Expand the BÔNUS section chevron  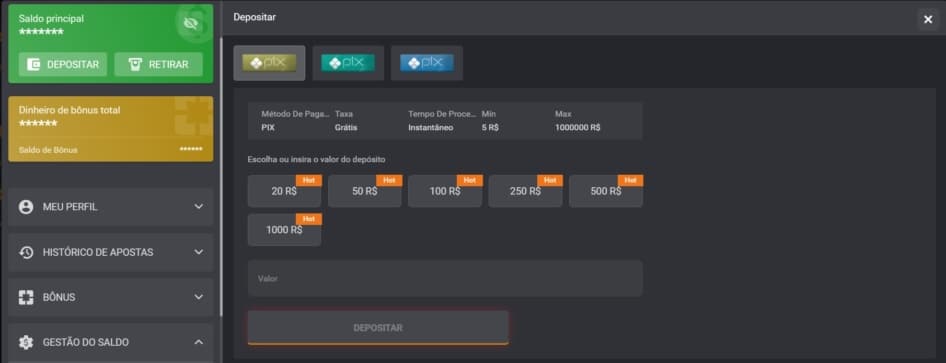(198, 297)
